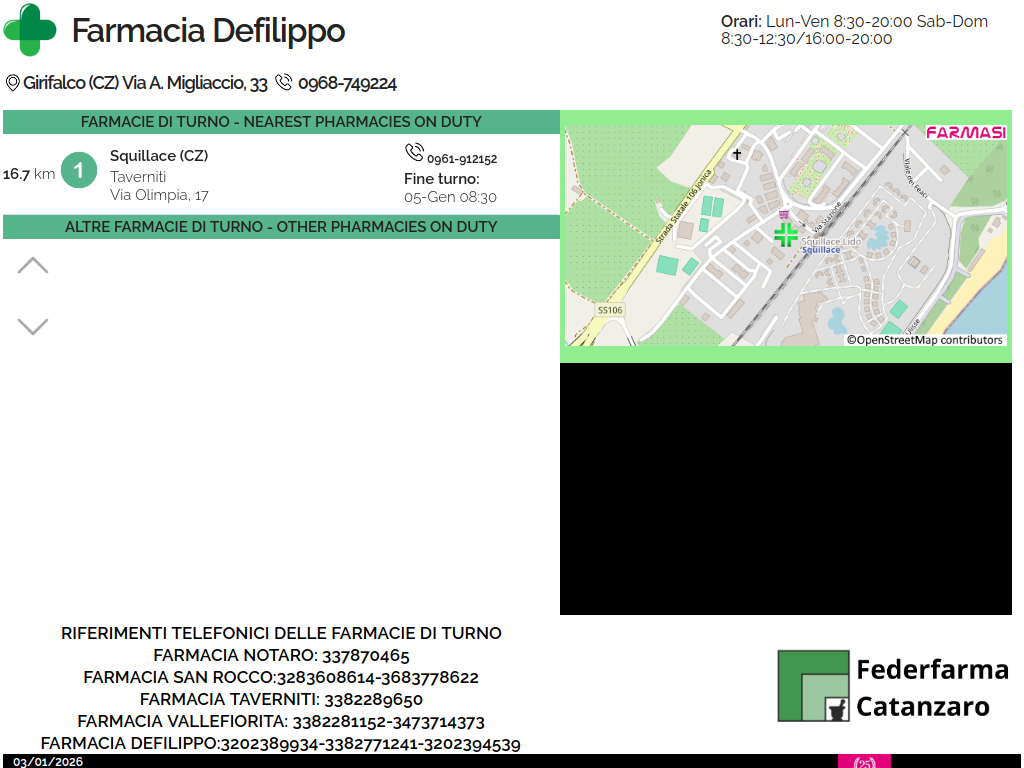The width and height of the screenshot is (1024, 768).
Task: Click the green cross pharmacy logo
Action: click(31, 30)
